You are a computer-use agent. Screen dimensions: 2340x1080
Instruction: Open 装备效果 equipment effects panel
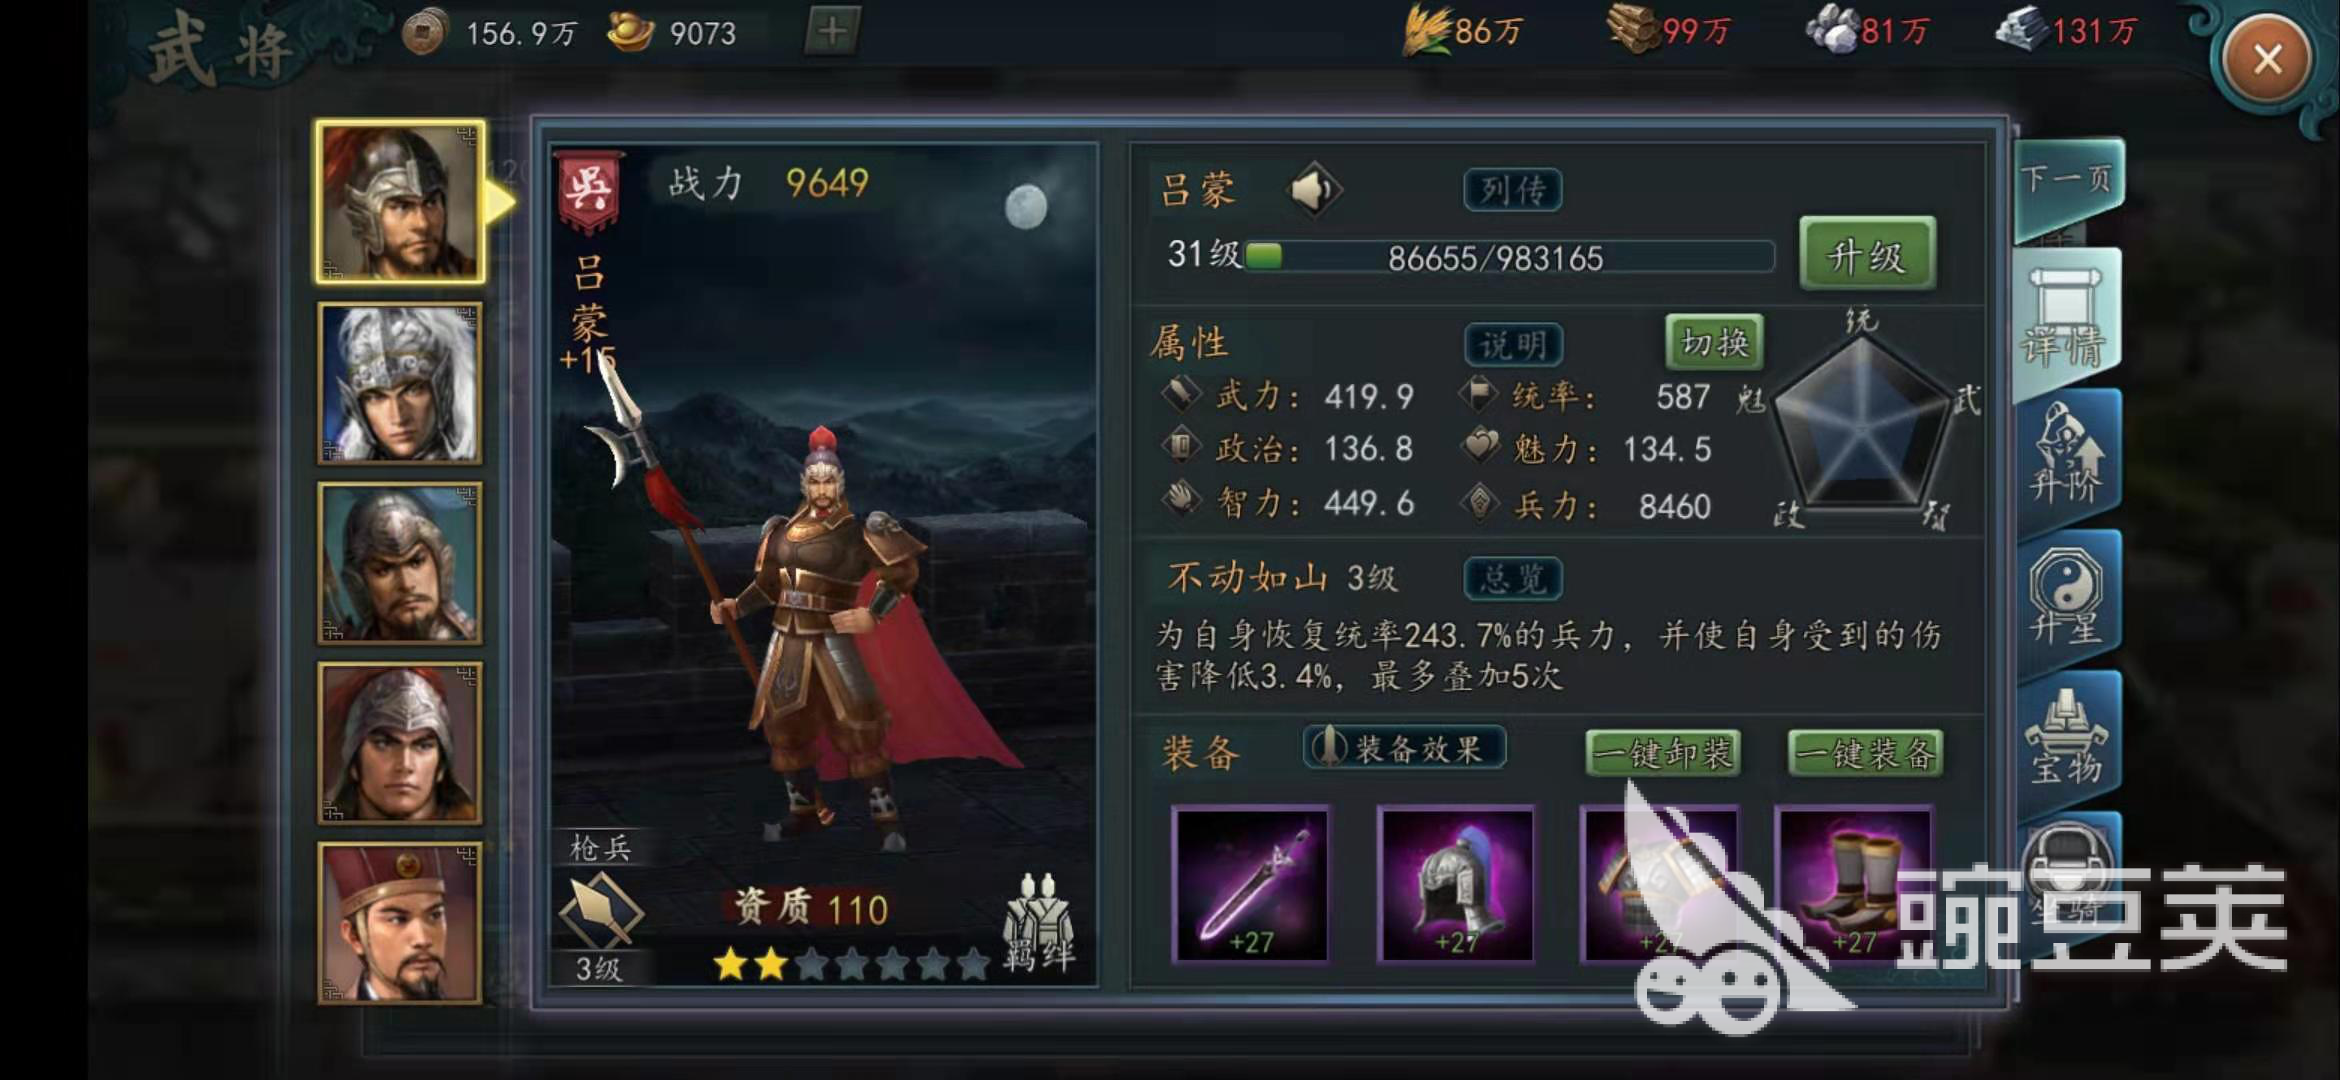point(1404,749)
